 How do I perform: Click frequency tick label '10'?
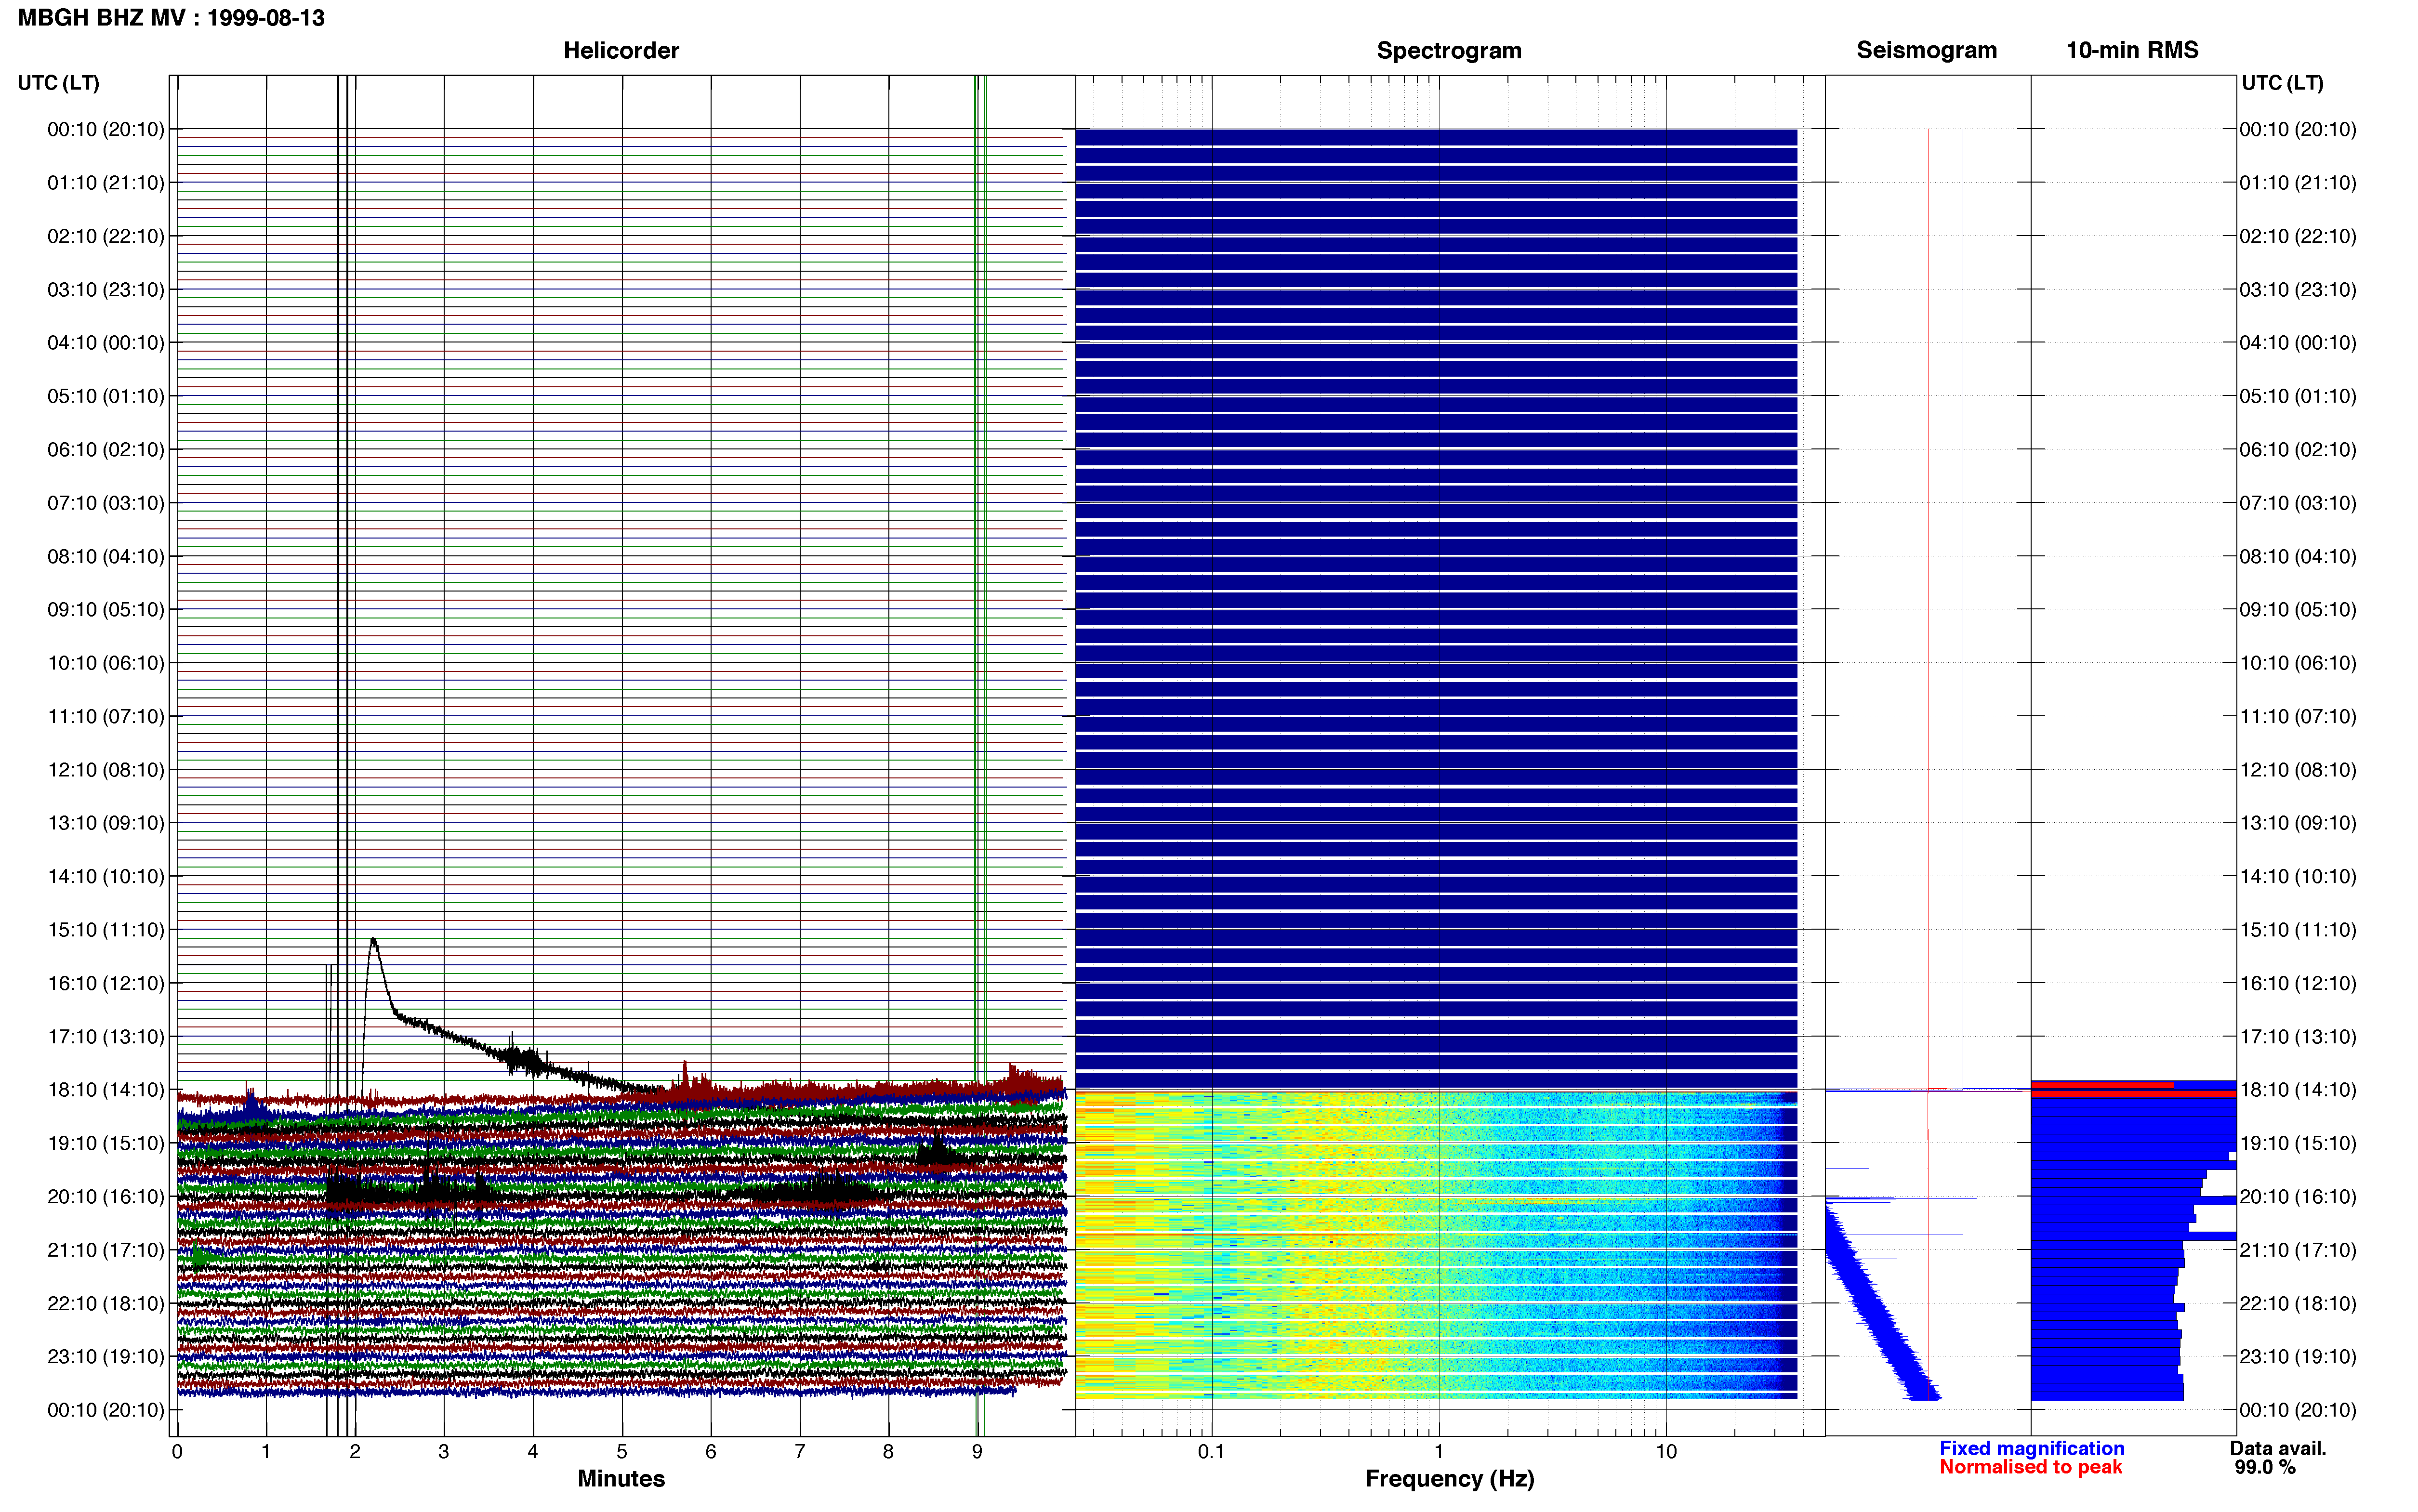(x=1666, y=1451)
